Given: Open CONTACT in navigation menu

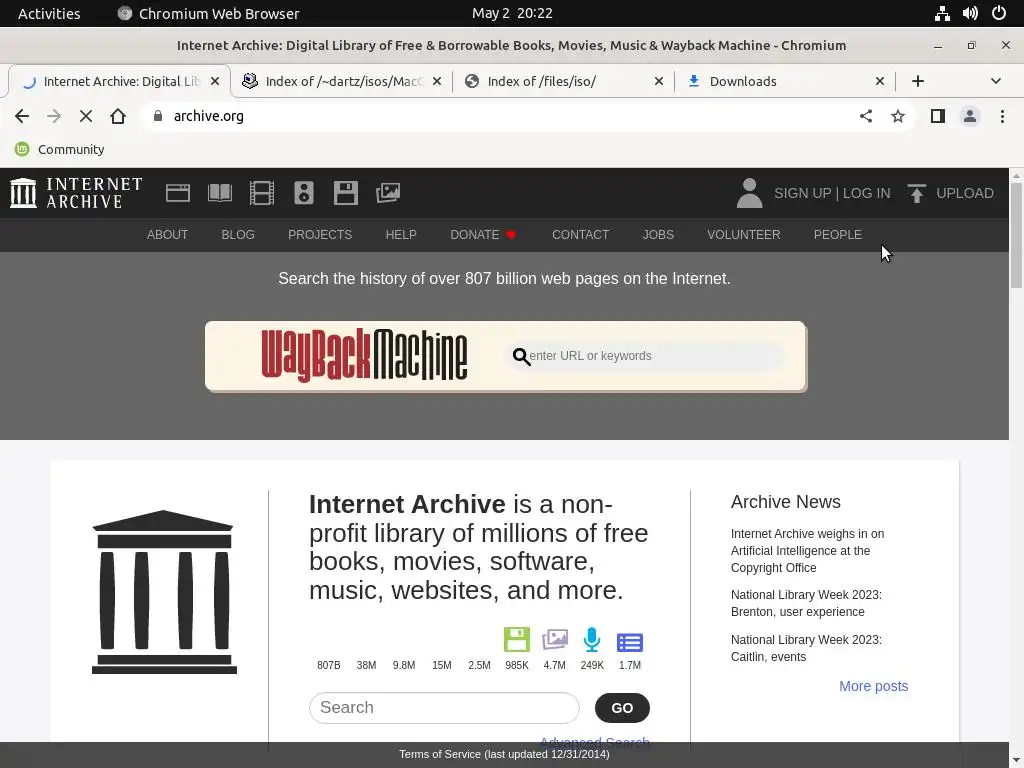Looking at the screenshot, I should 581,234.
